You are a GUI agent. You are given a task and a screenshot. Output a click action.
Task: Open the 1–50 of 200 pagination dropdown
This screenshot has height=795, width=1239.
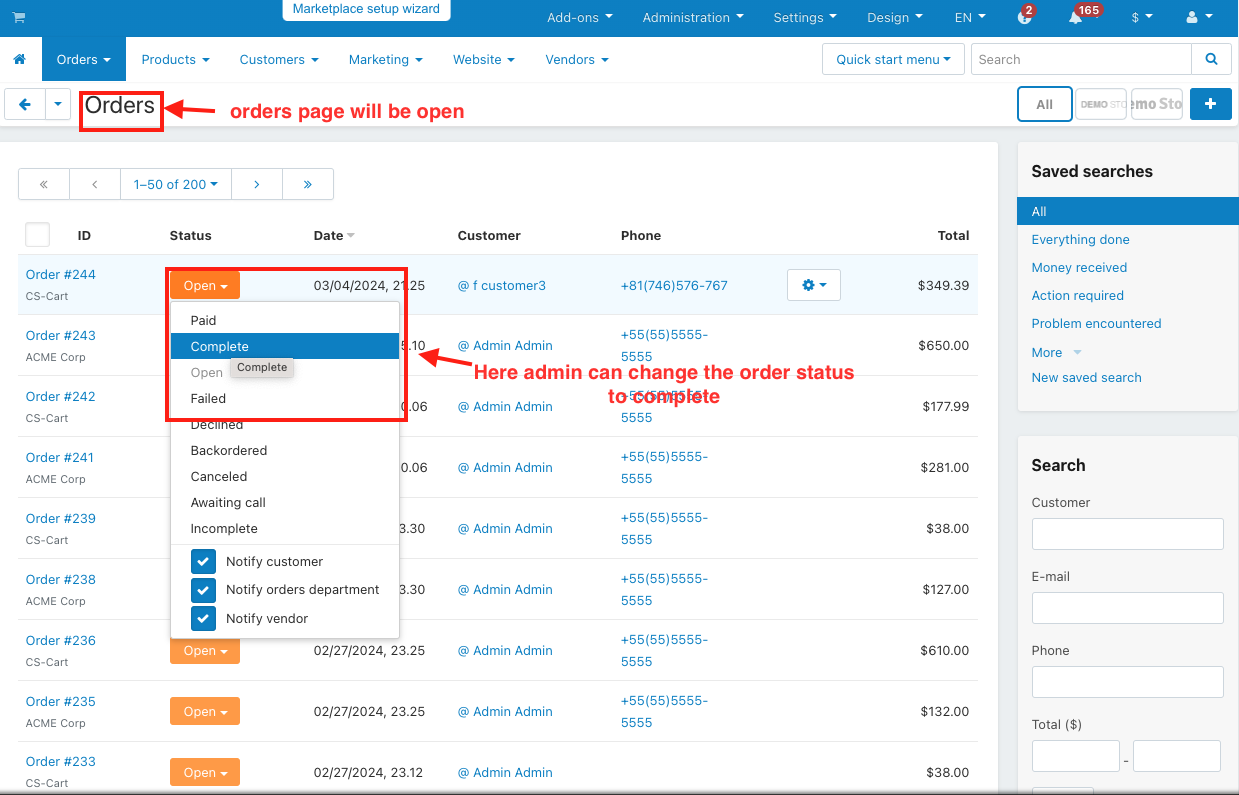pyautogui.click(x=175, y=184)
